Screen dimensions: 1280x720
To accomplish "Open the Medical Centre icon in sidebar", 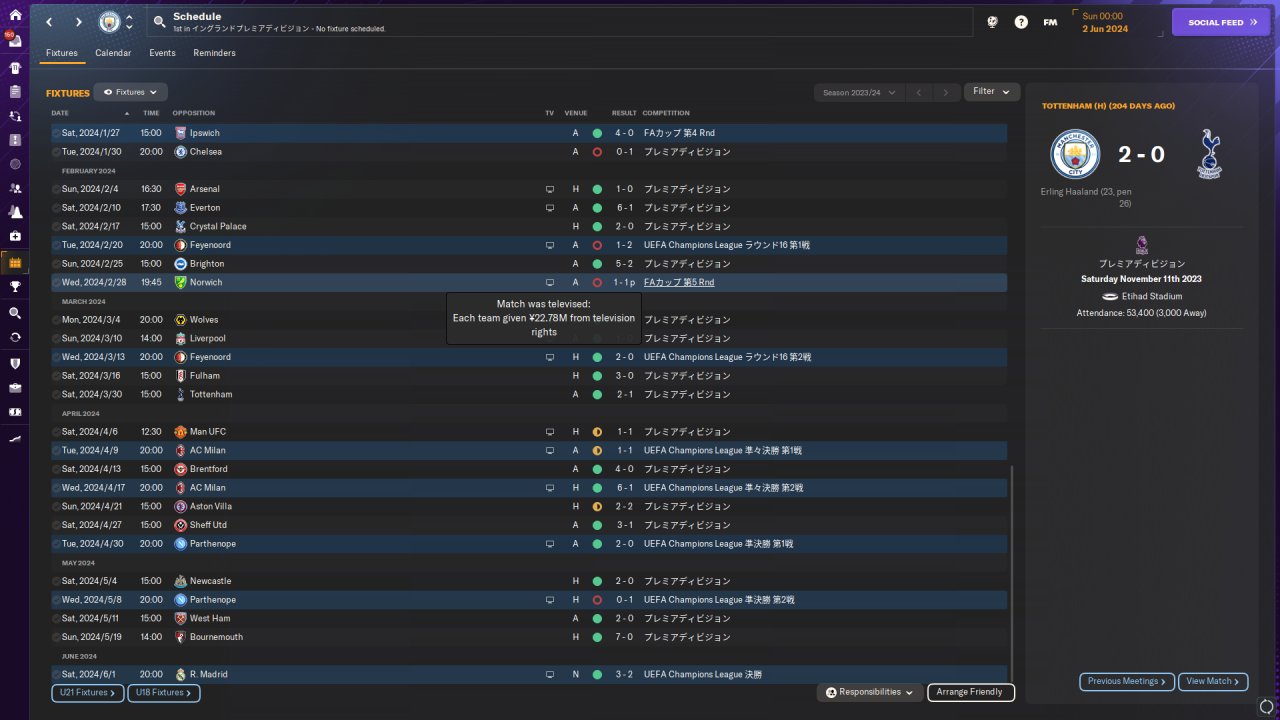I will (x=15, y=236).
